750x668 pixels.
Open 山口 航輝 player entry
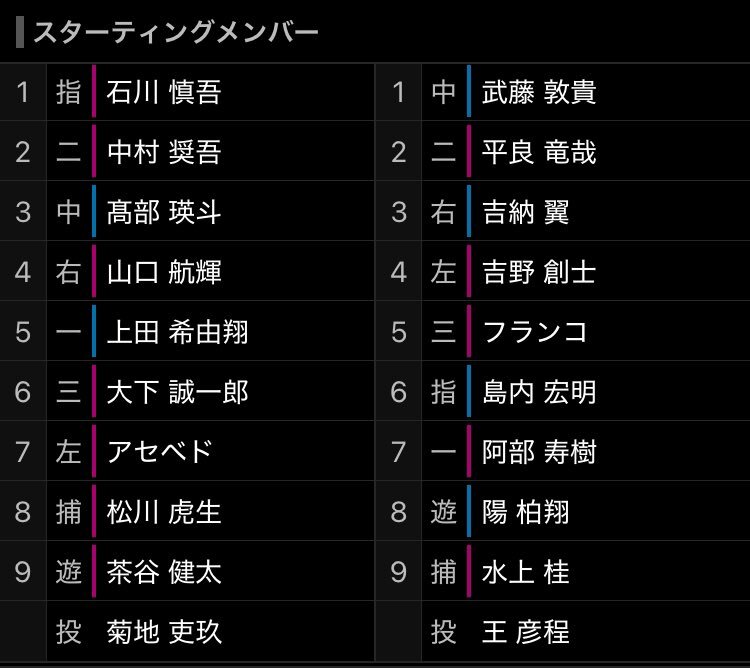(164, 272)
